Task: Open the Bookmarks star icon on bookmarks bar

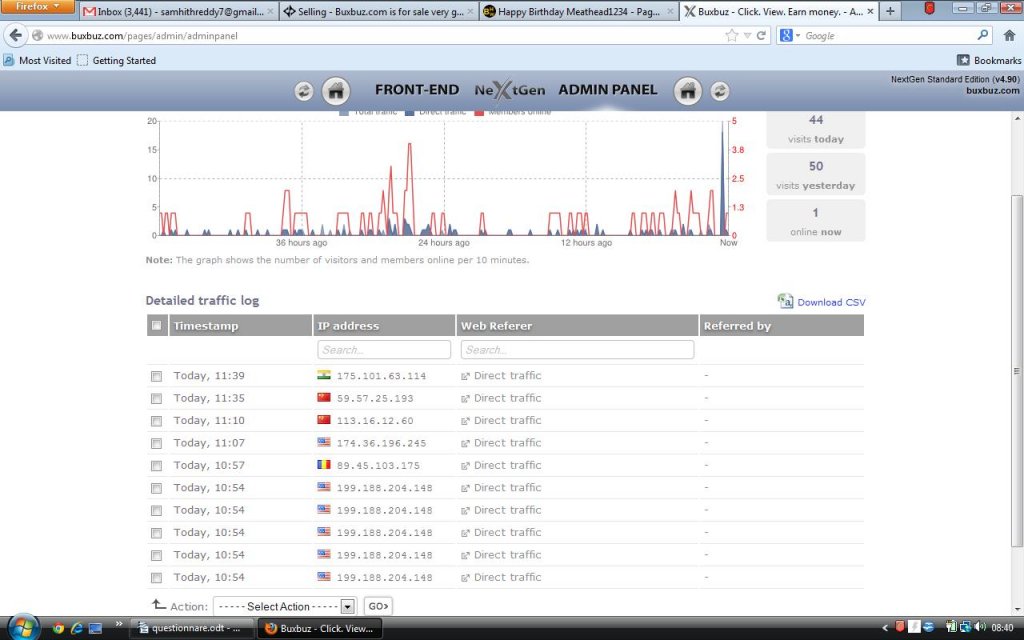Action: pyautogui.click(x=963, y=60)
